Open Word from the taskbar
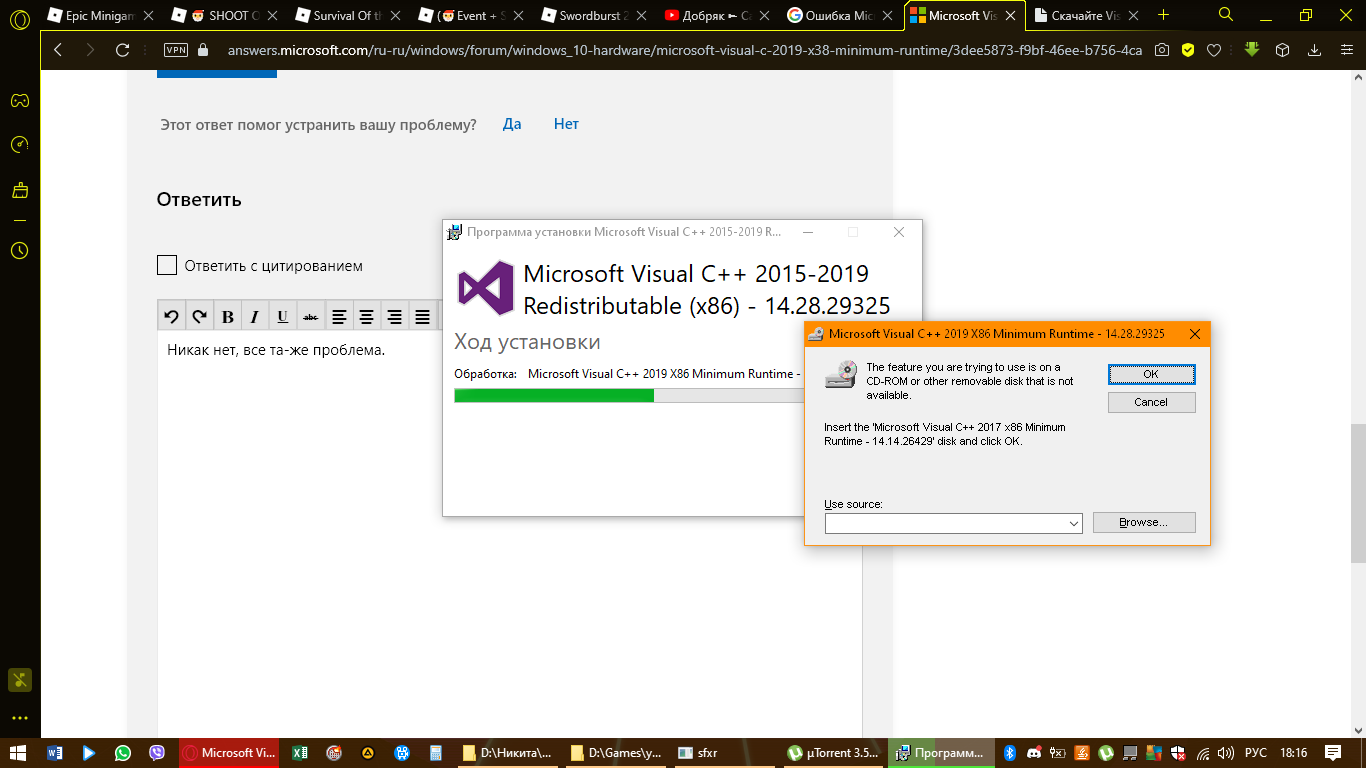The image size is (1366, 768). (x=54, y=753)
